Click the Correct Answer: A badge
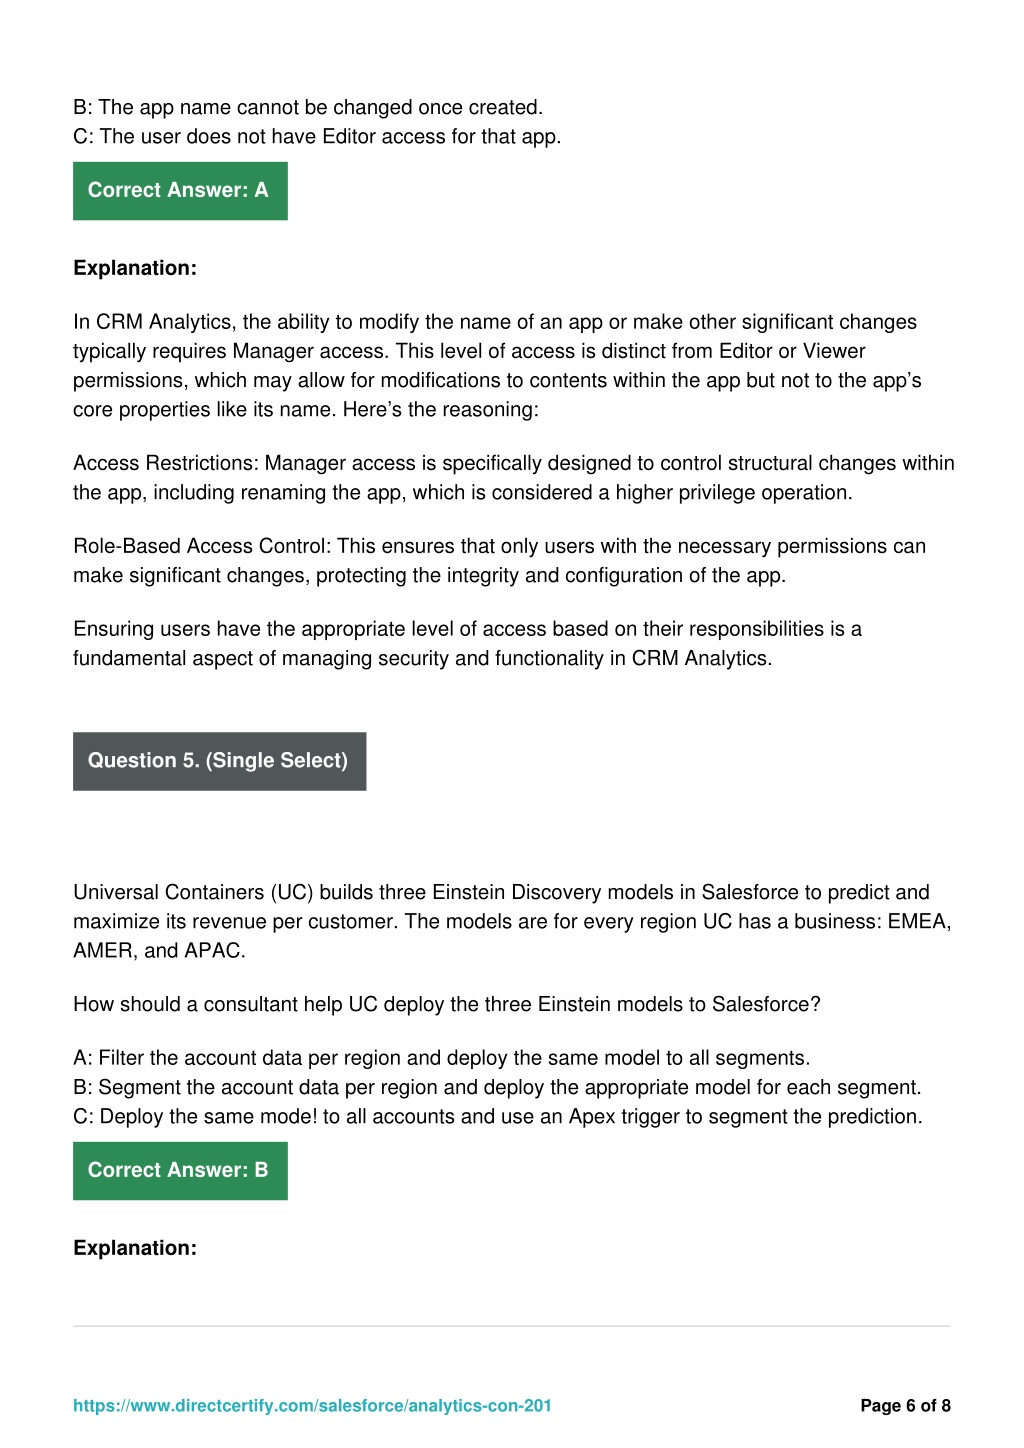Viewport: 1024px width, 1448px height. click(x=180, y=191)
